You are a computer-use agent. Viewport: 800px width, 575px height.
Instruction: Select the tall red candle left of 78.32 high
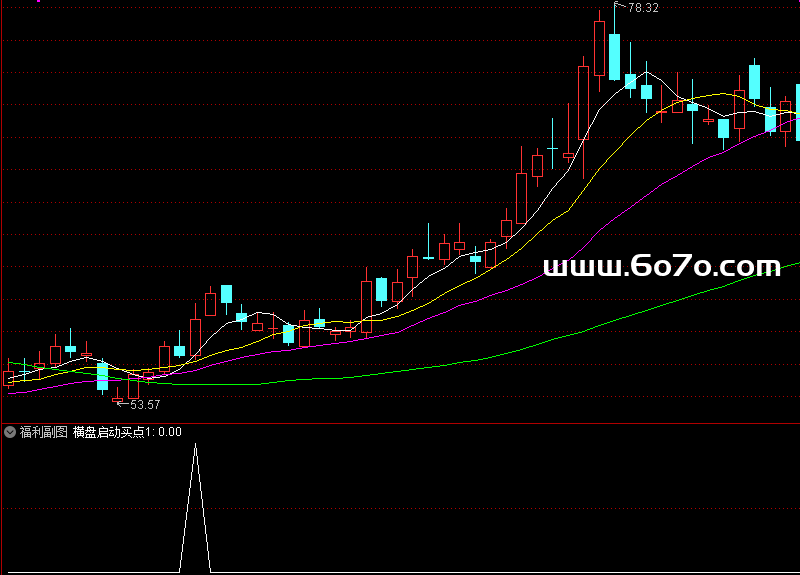(x=599, y=48)
